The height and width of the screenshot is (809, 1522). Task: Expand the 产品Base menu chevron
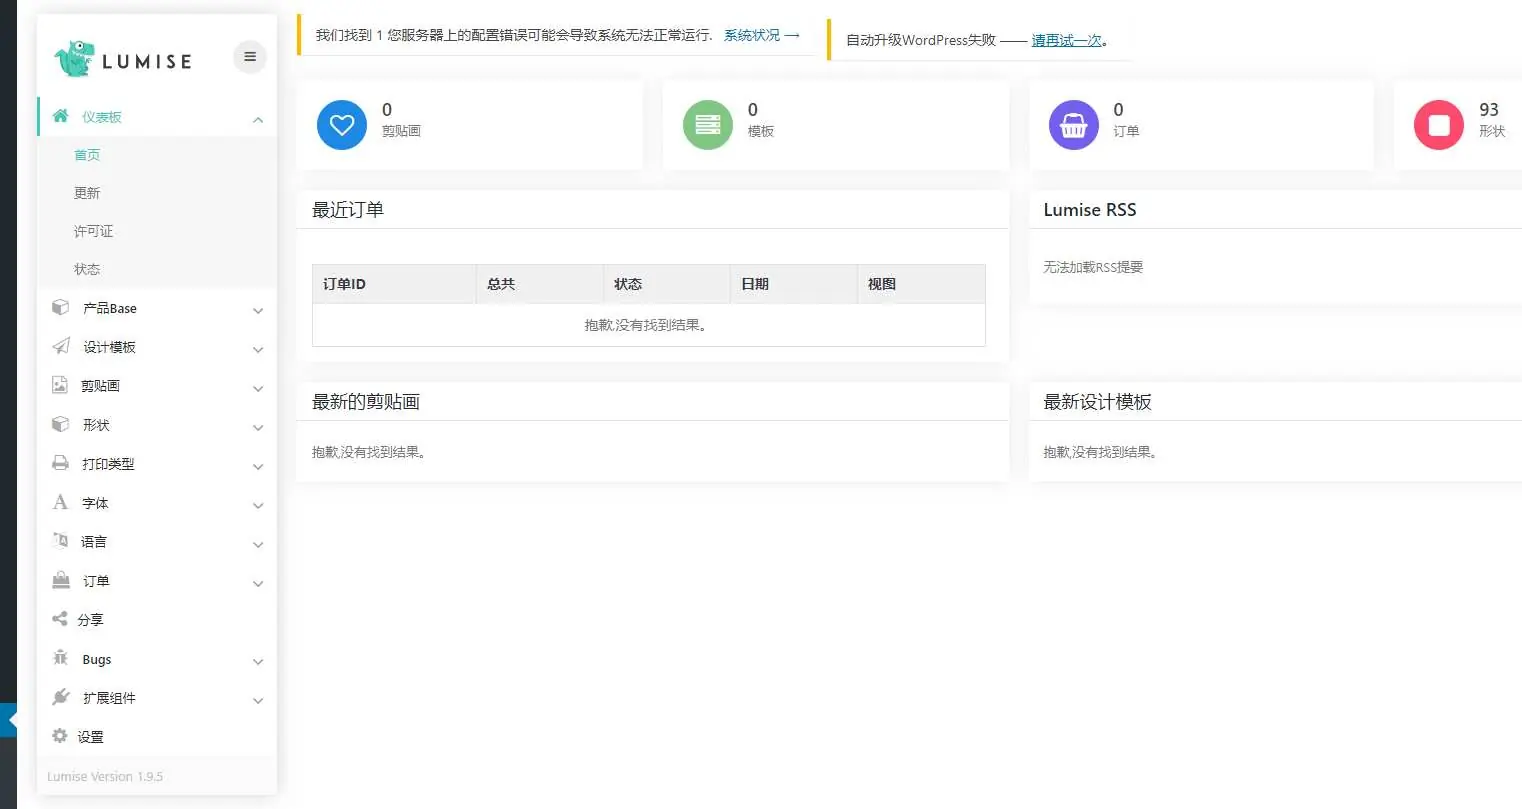(258, 311)
